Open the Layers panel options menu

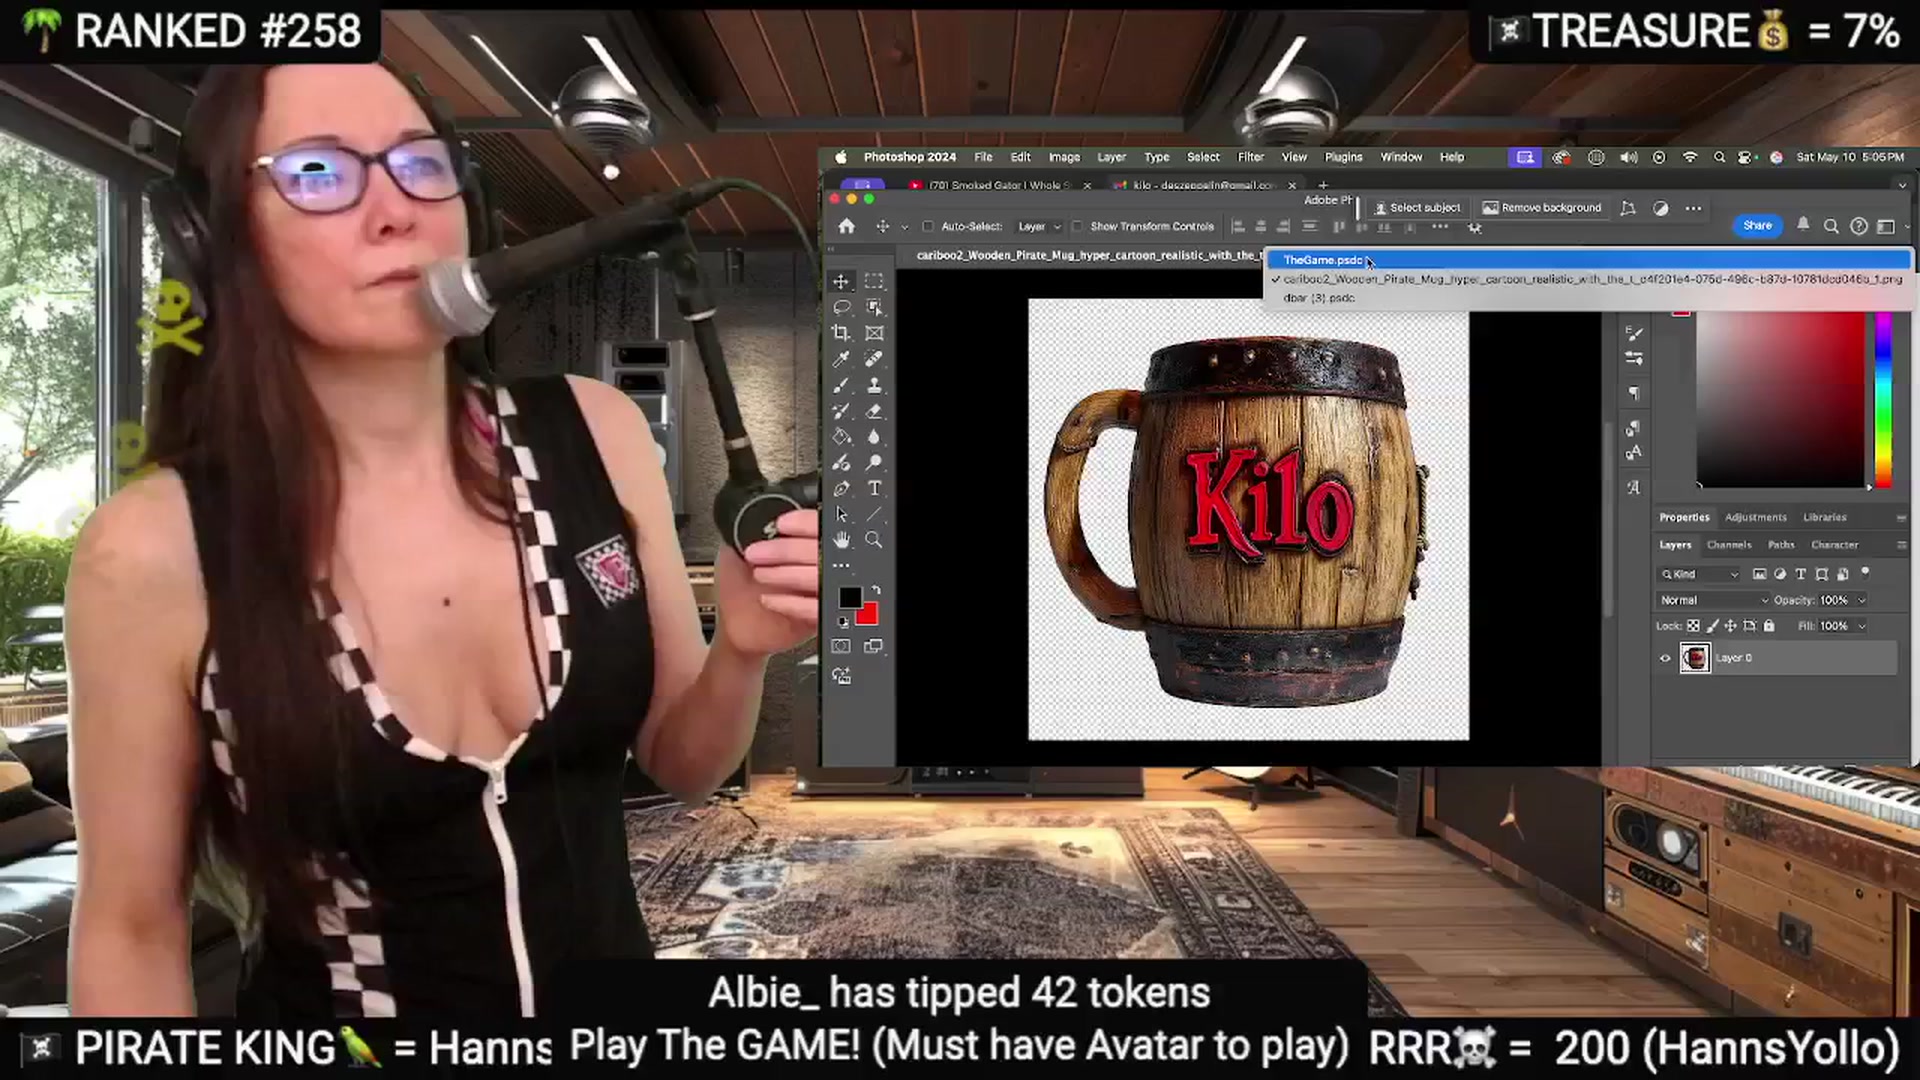[x=1901, y=545]
